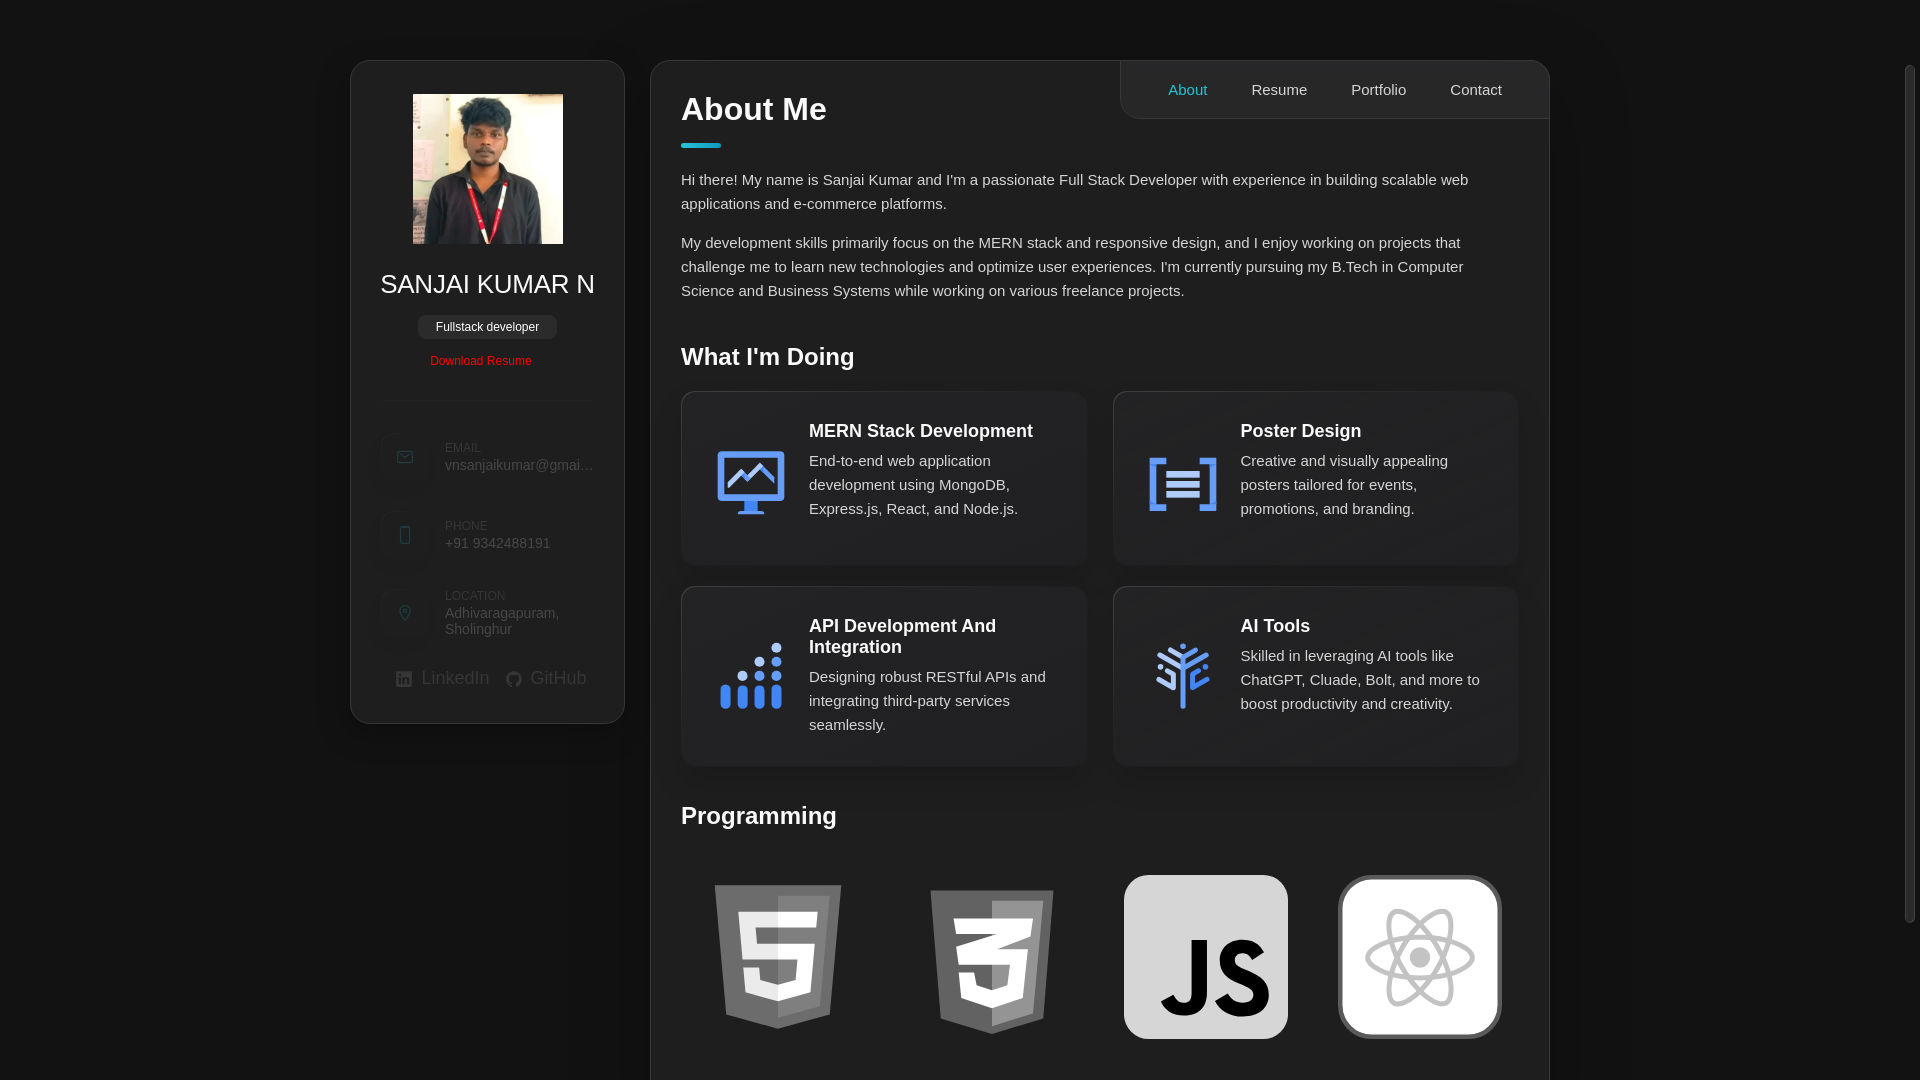Click the API Development And Integration title

pyautogui.click(x=903, y=637)
